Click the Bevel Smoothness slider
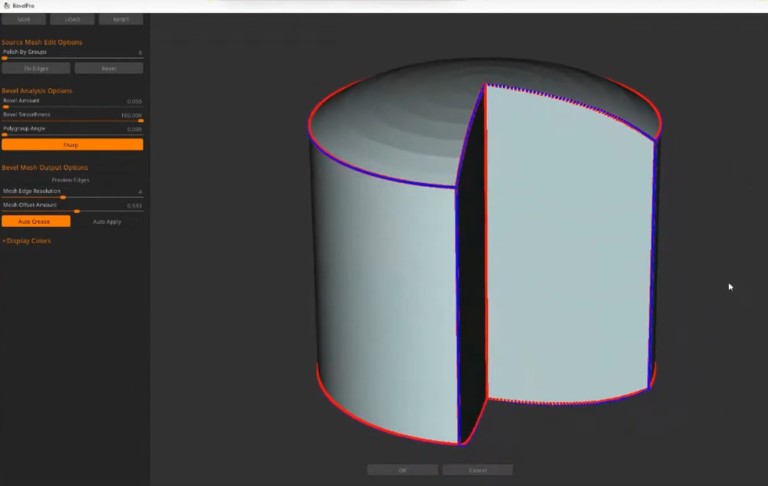This screenshot has width=768, height=486. click(x=72, y=120)
